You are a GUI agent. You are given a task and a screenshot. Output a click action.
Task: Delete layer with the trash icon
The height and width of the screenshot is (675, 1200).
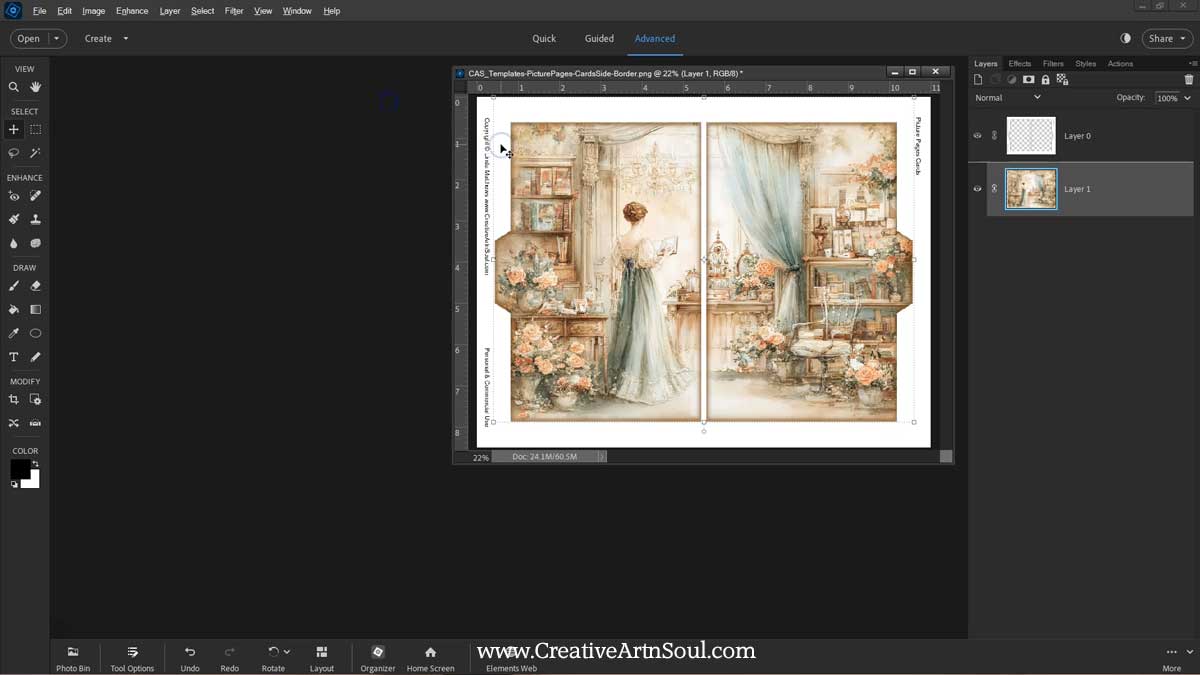point(1188,80)
